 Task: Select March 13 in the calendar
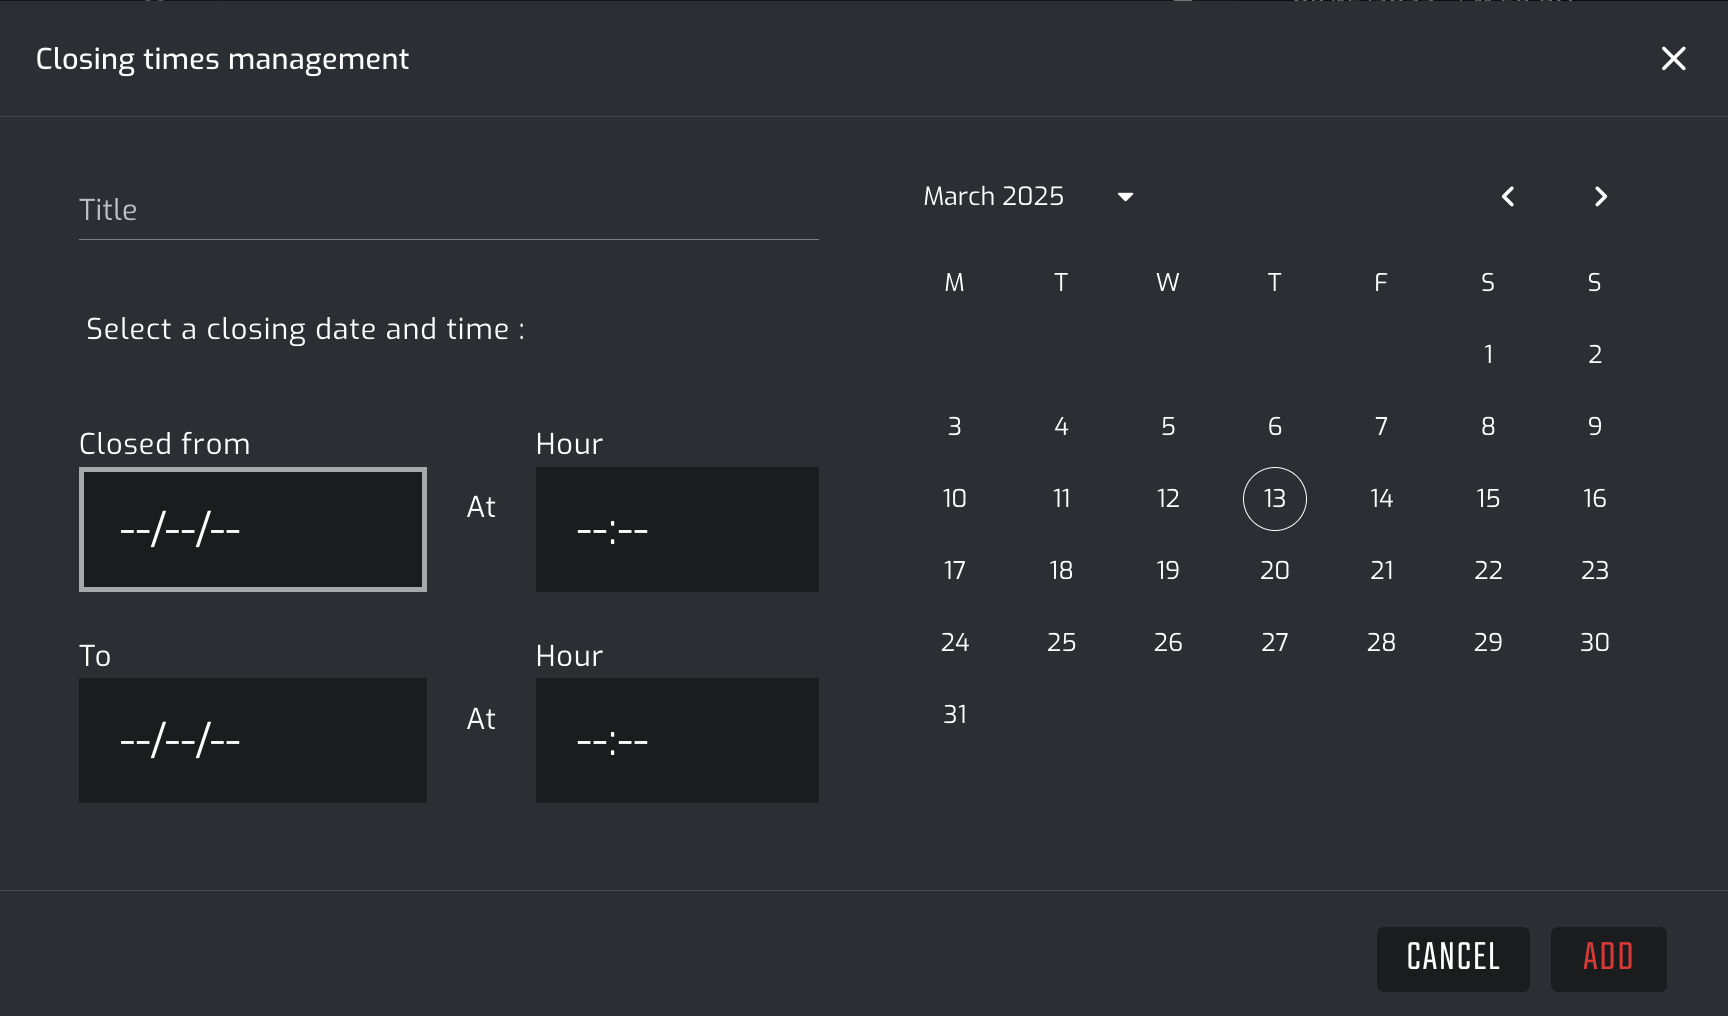coord(1274,499)
